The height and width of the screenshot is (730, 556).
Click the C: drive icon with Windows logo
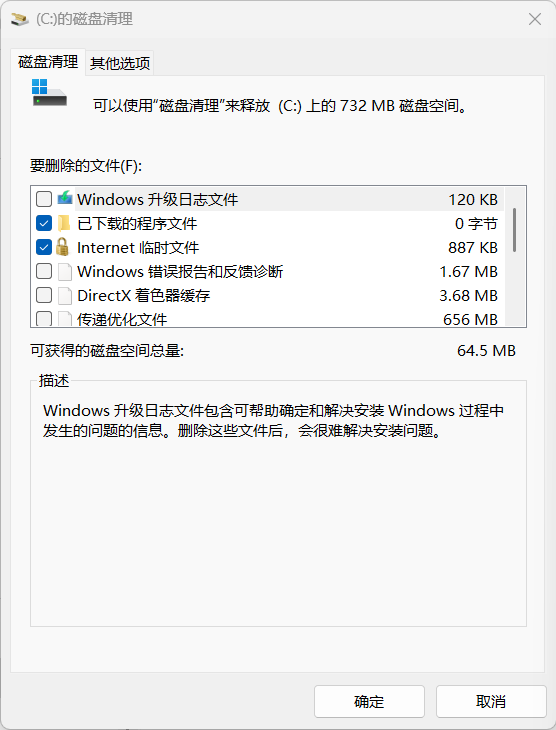[x=49, y=93]
